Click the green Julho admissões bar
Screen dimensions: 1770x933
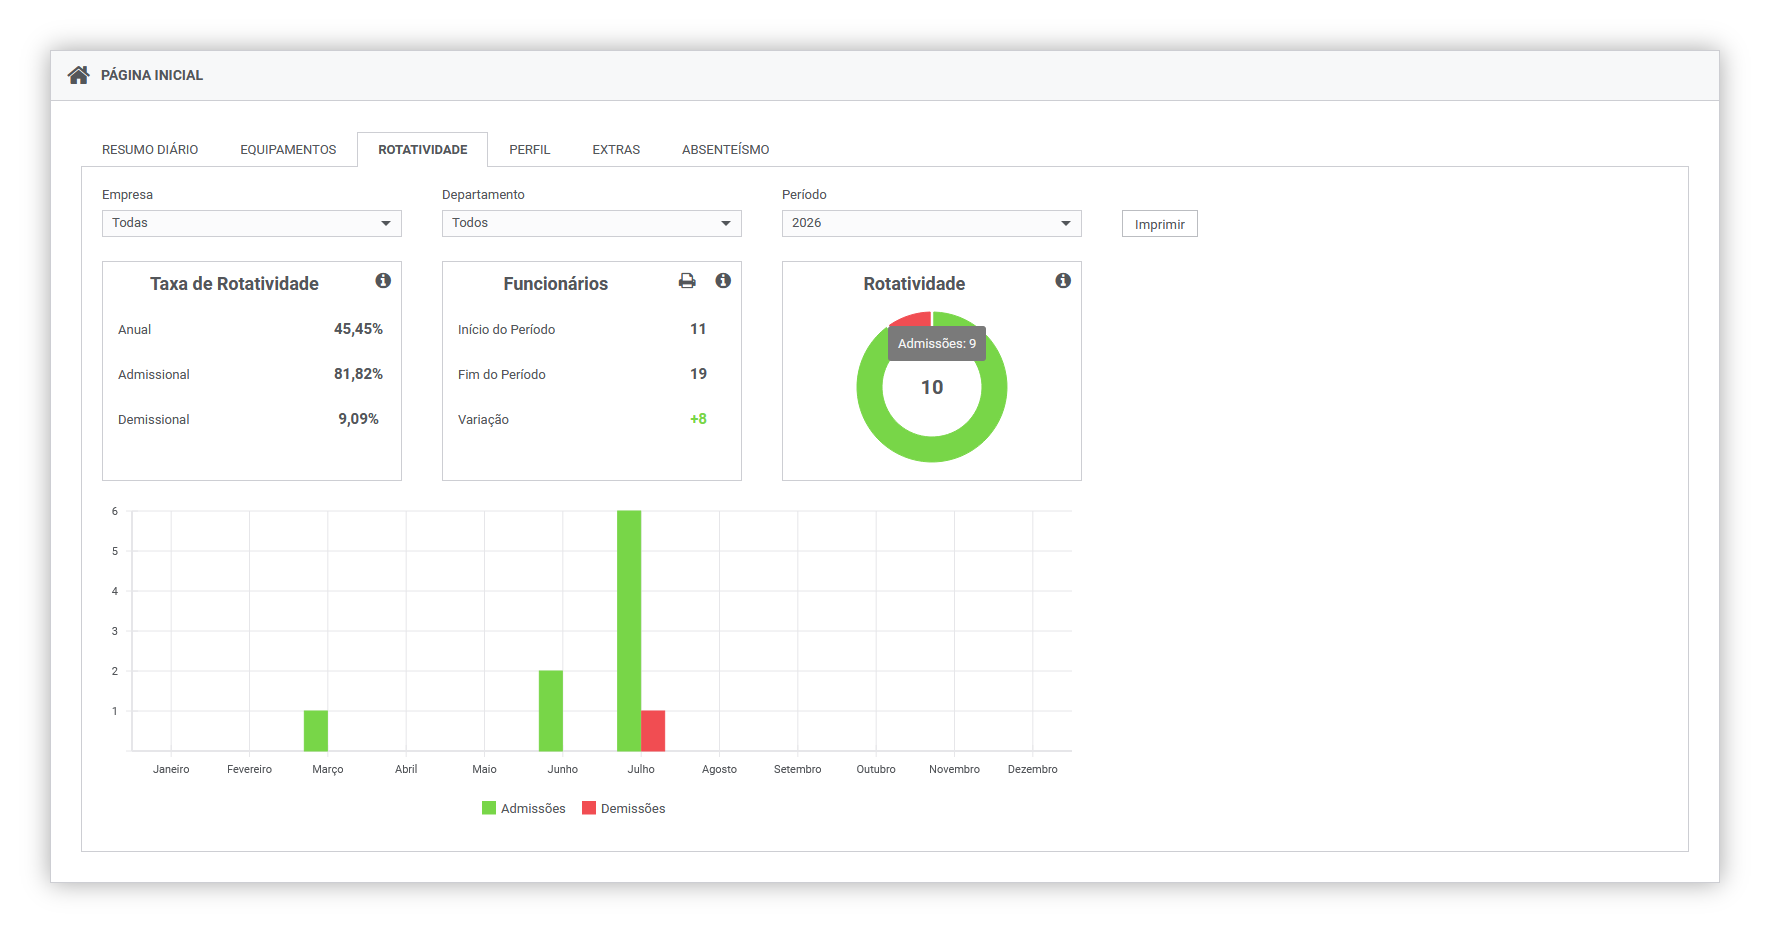629,631
